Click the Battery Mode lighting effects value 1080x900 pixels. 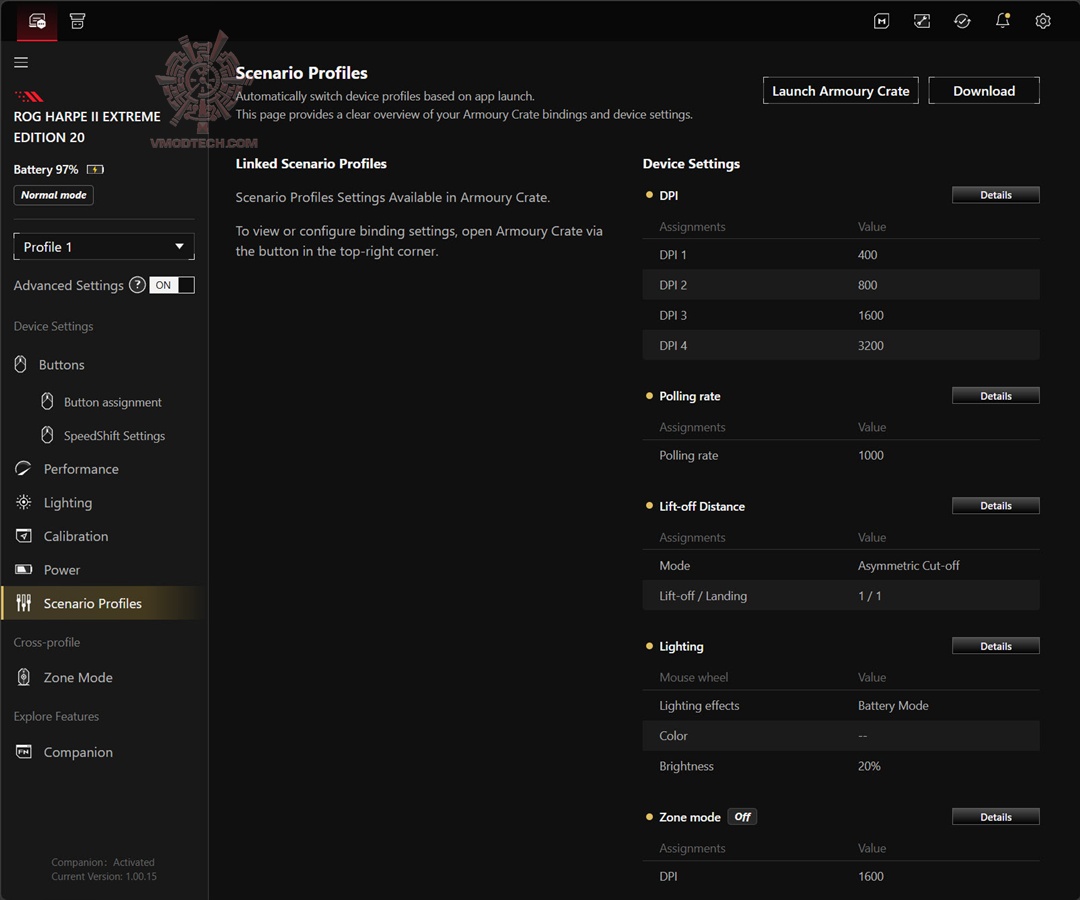(x=893, y=706)
